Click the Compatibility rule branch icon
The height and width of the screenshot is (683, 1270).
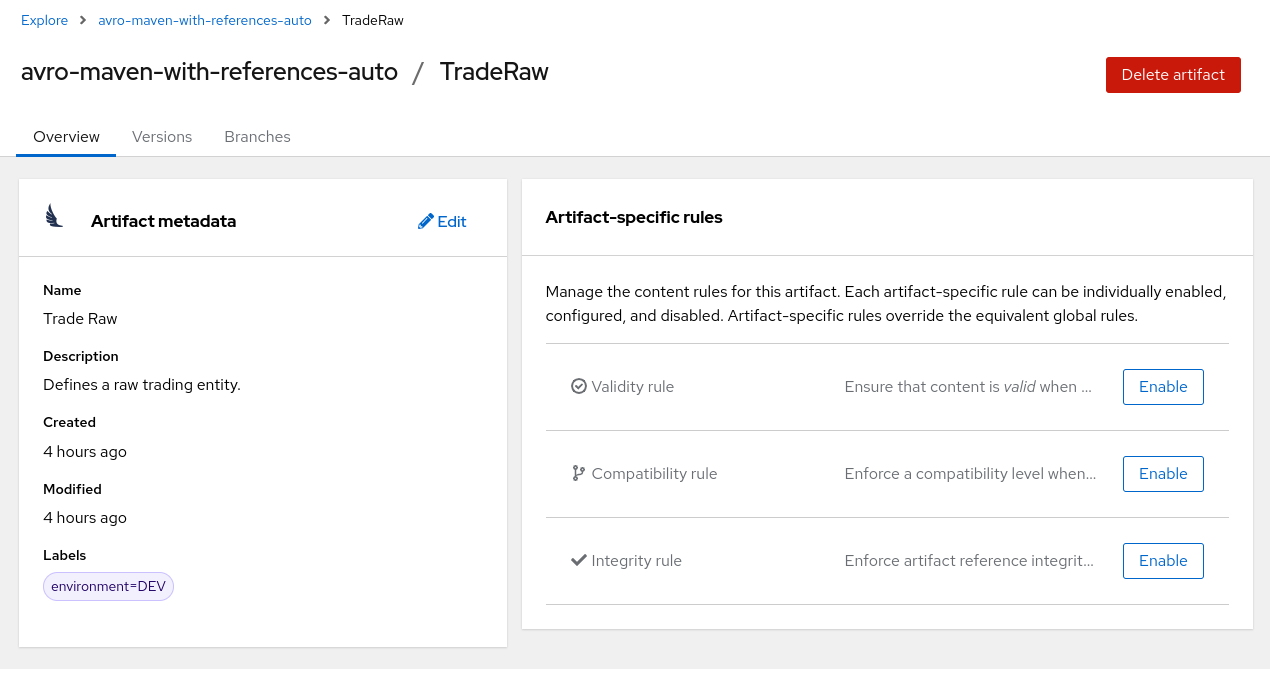(x=578, y=473)
